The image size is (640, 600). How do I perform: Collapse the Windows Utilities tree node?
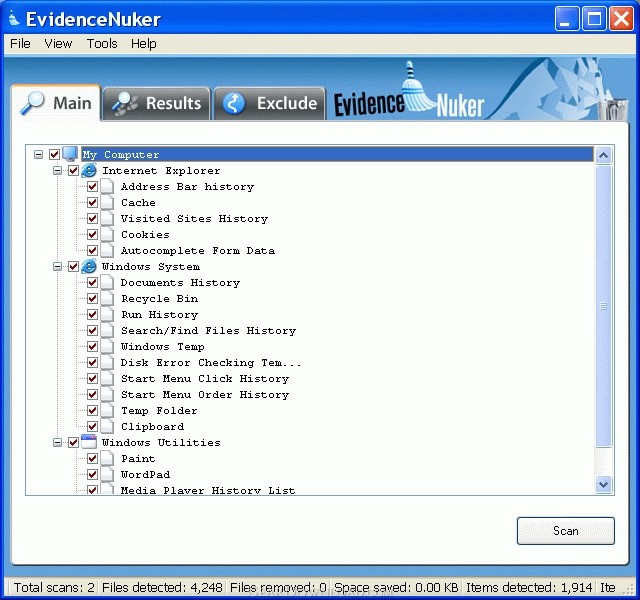[x=58, y=442]
